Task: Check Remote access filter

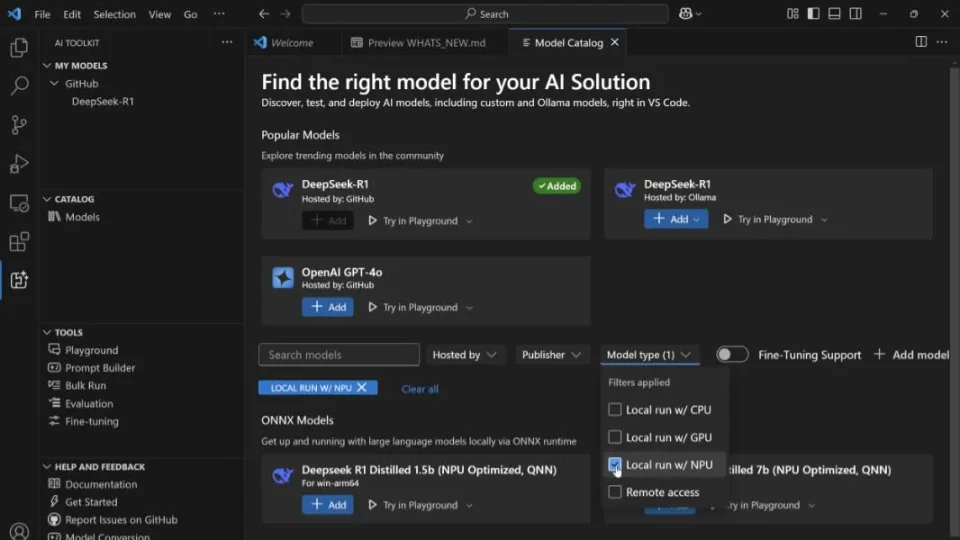Action: (615, 492)
